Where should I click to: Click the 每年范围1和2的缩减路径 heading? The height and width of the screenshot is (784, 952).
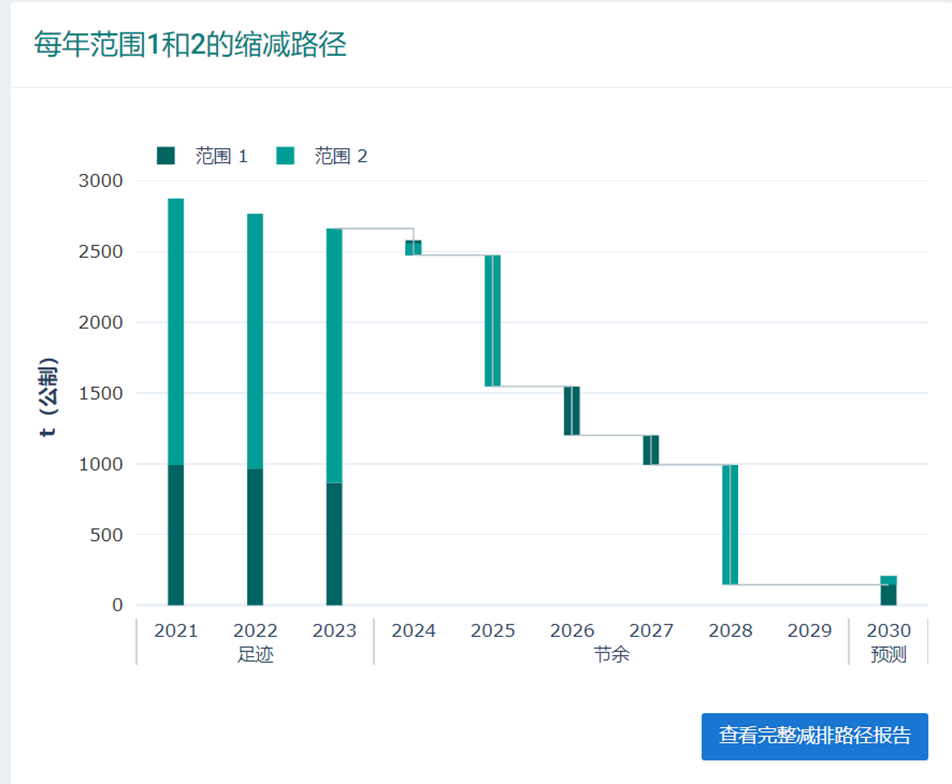[x=190, y=44]
